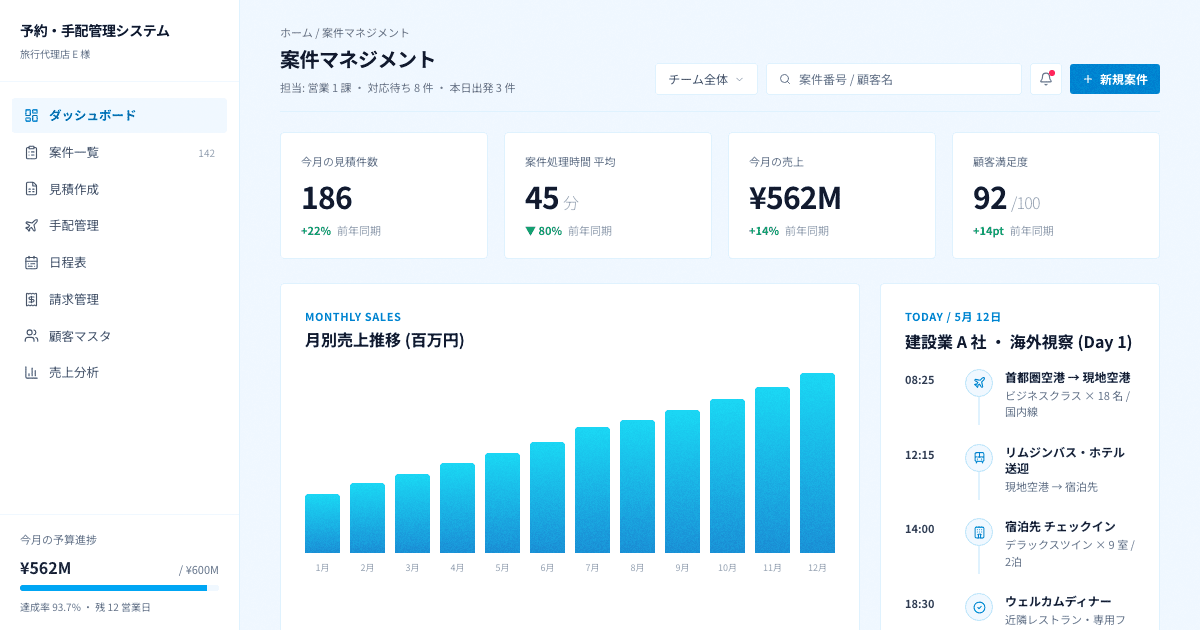Open the notification bell

[1045, 78]
